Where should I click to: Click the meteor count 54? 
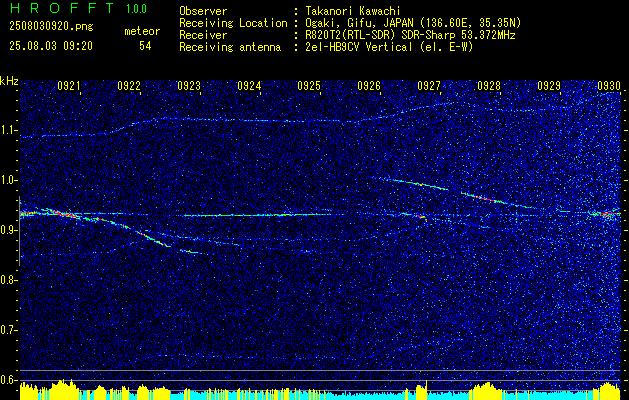tap(145, 46)
